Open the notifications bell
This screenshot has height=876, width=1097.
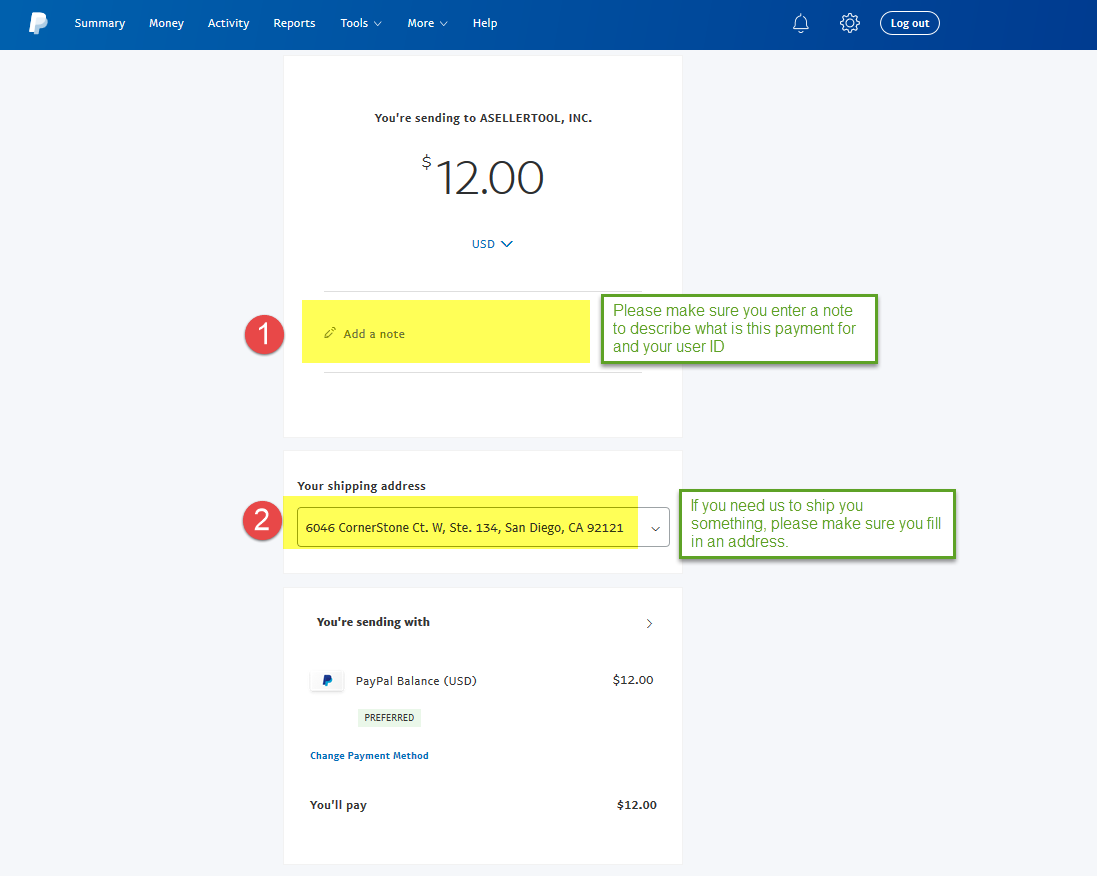(x=800, y=23)
